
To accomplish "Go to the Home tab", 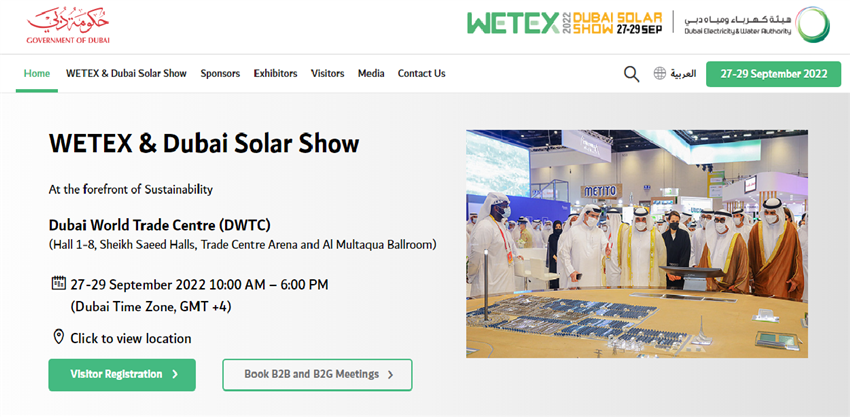I will [x=37, y=73].
